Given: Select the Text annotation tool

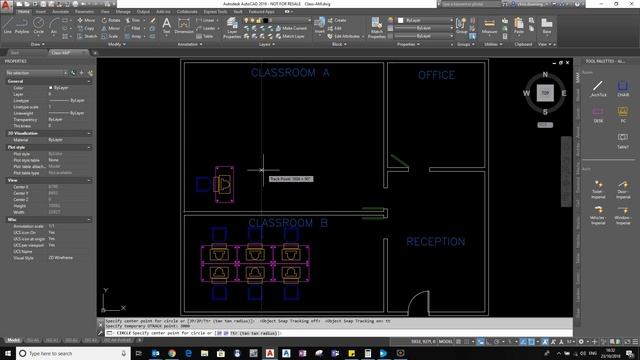Looking at the screenshot, I should (x=167, y=26).
